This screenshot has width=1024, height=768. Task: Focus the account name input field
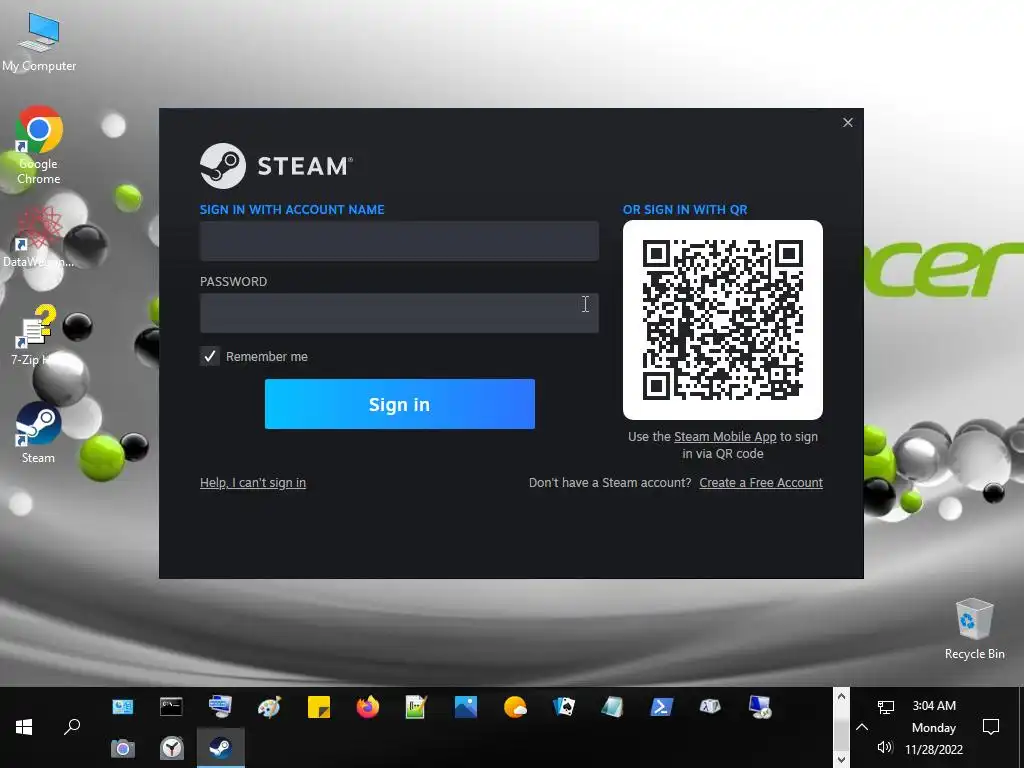(x=399, y=241)
